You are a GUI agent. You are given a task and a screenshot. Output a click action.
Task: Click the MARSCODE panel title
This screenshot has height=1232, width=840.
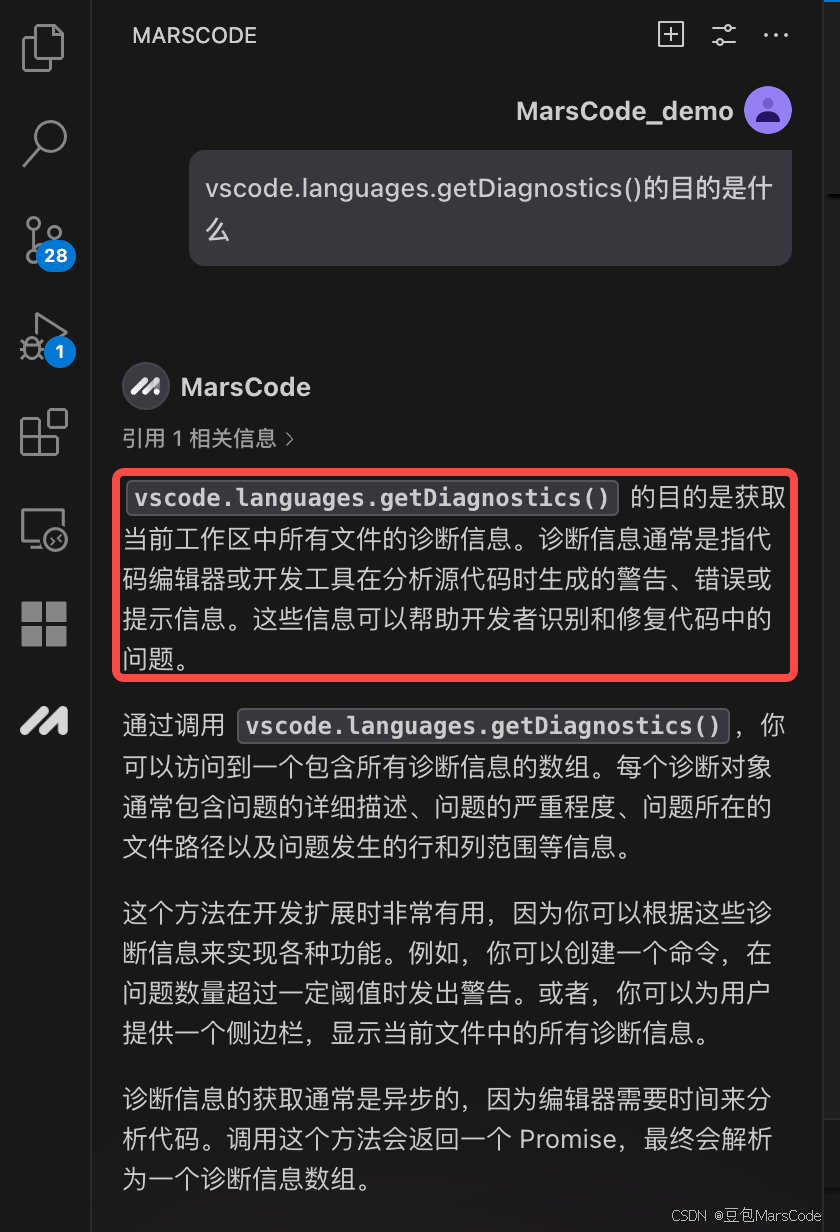(194, 35)
